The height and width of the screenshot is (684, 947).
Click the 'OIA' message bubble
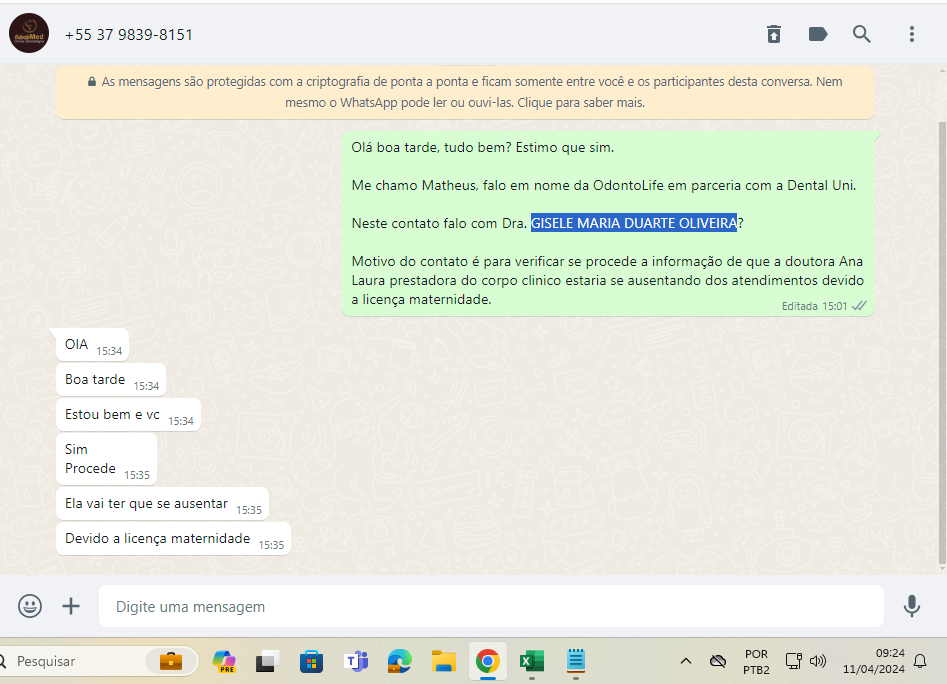point(92,344)
